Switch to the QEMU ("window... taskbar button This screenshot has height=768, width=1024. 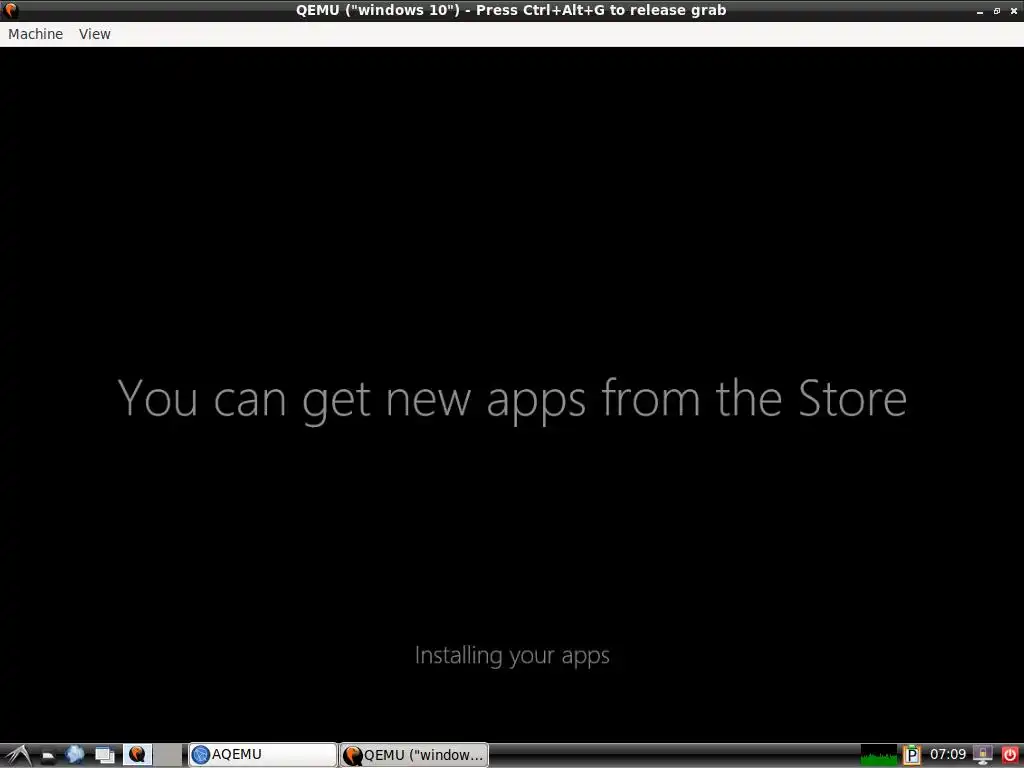tap(414, 755)
